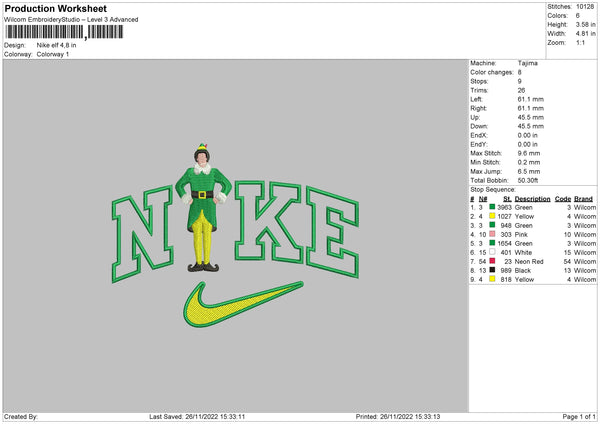Click the Total Bobbin value '50.30ft'
Image resolution: width=600 pixels, height=424 pixels.
point(528,180)
